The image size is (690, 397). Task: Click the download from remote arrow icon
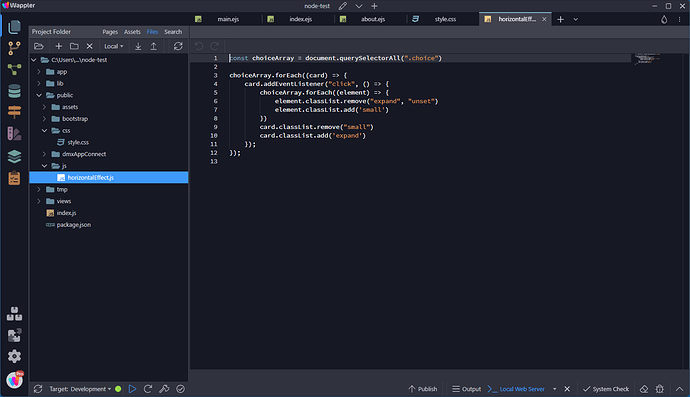138,46
